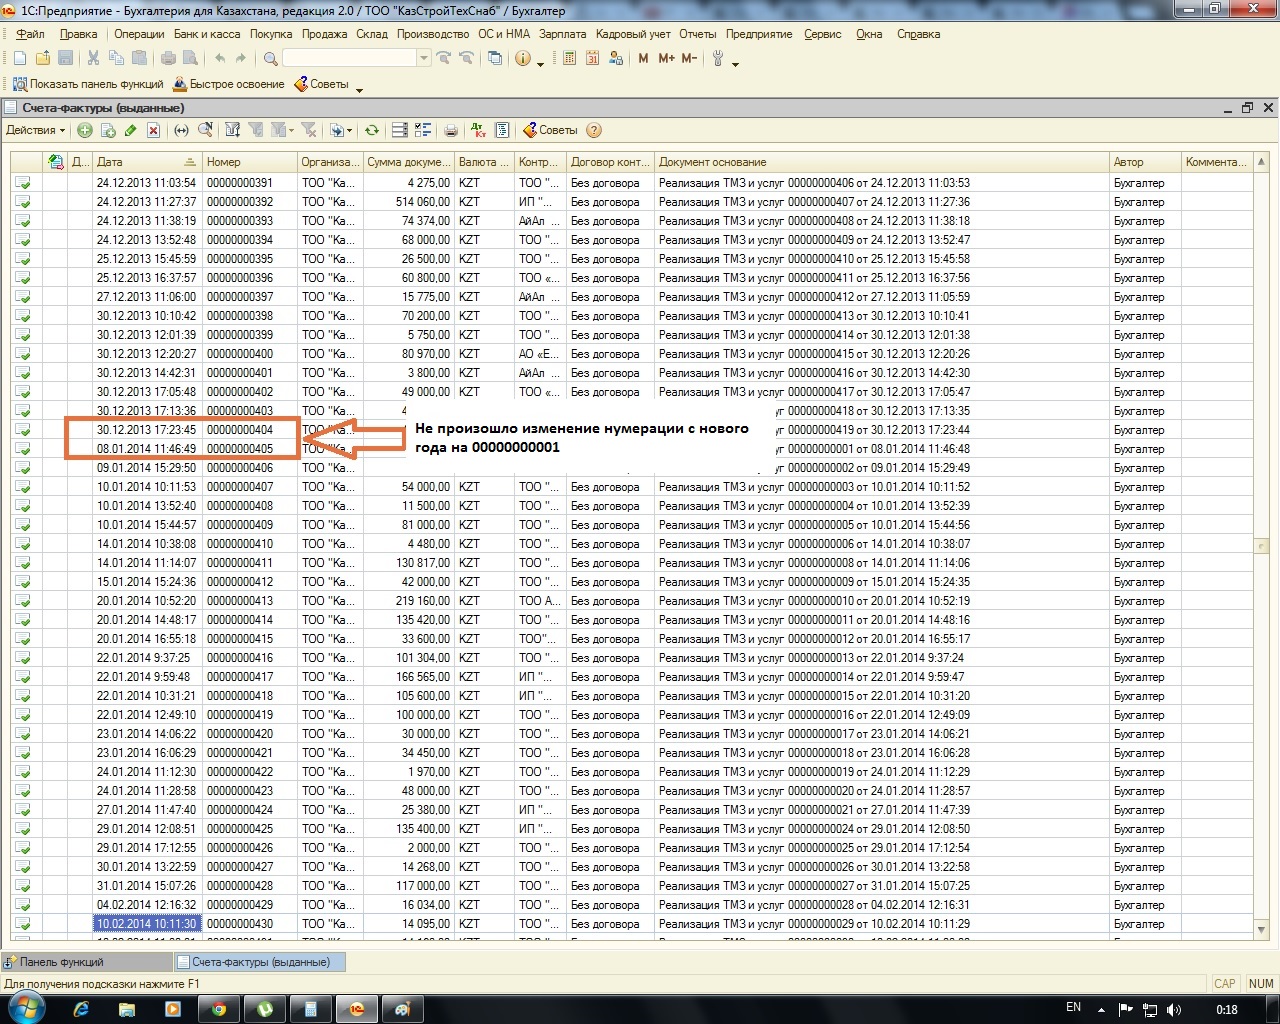Click the amount cell 514 060,00

[x=408, y=202]
